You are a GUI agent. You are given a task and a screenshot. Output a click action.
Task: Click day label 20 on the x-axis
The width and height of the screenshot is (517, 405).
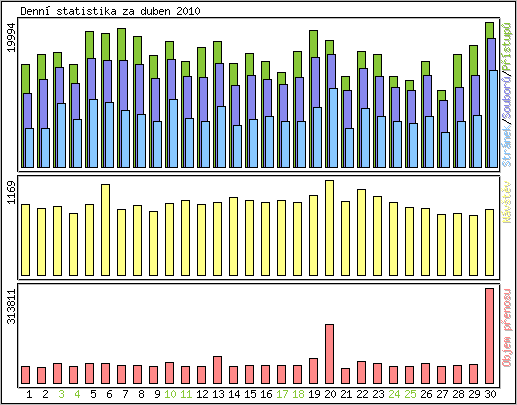tap(330, 394)
